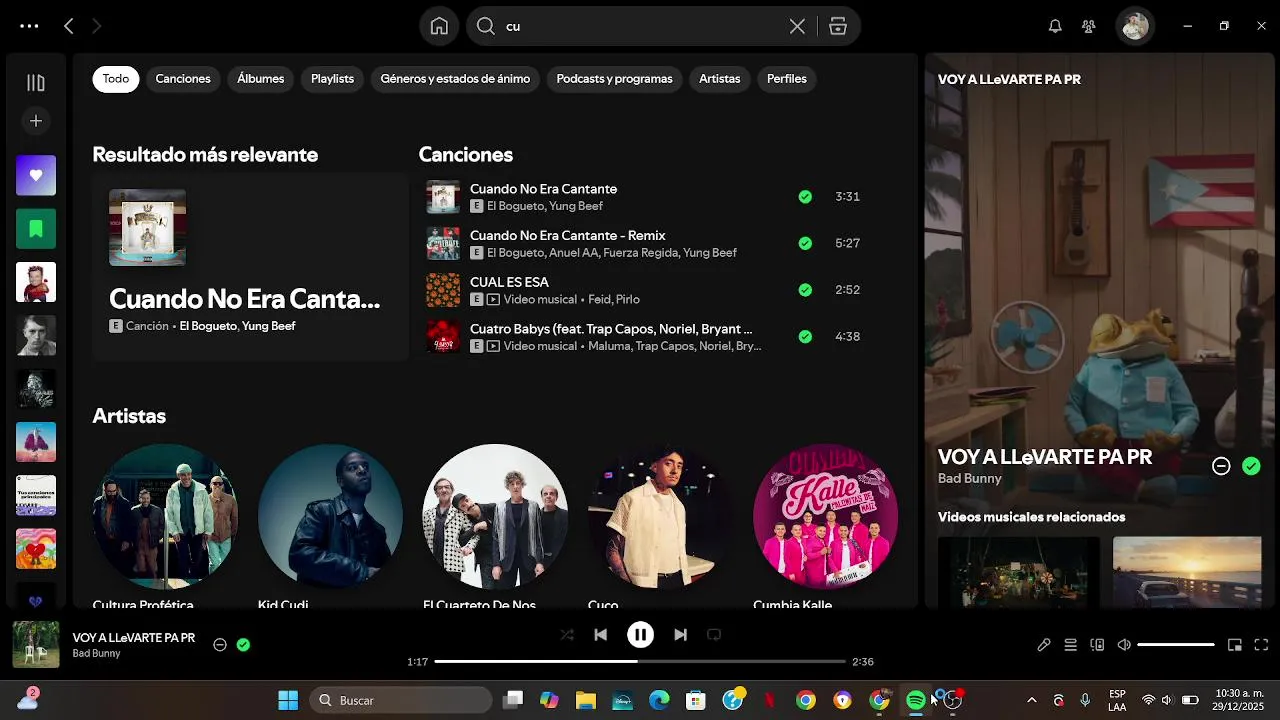Select the Artistas filter chip
Image resolution: width=1280 pixels, height=720 pixels.
[719, 79]
